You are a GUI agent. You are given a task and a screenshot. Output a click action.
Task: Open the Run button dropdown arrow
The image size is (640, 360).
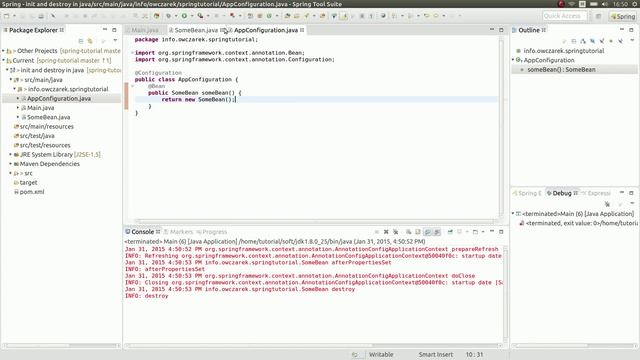[192, 16]
